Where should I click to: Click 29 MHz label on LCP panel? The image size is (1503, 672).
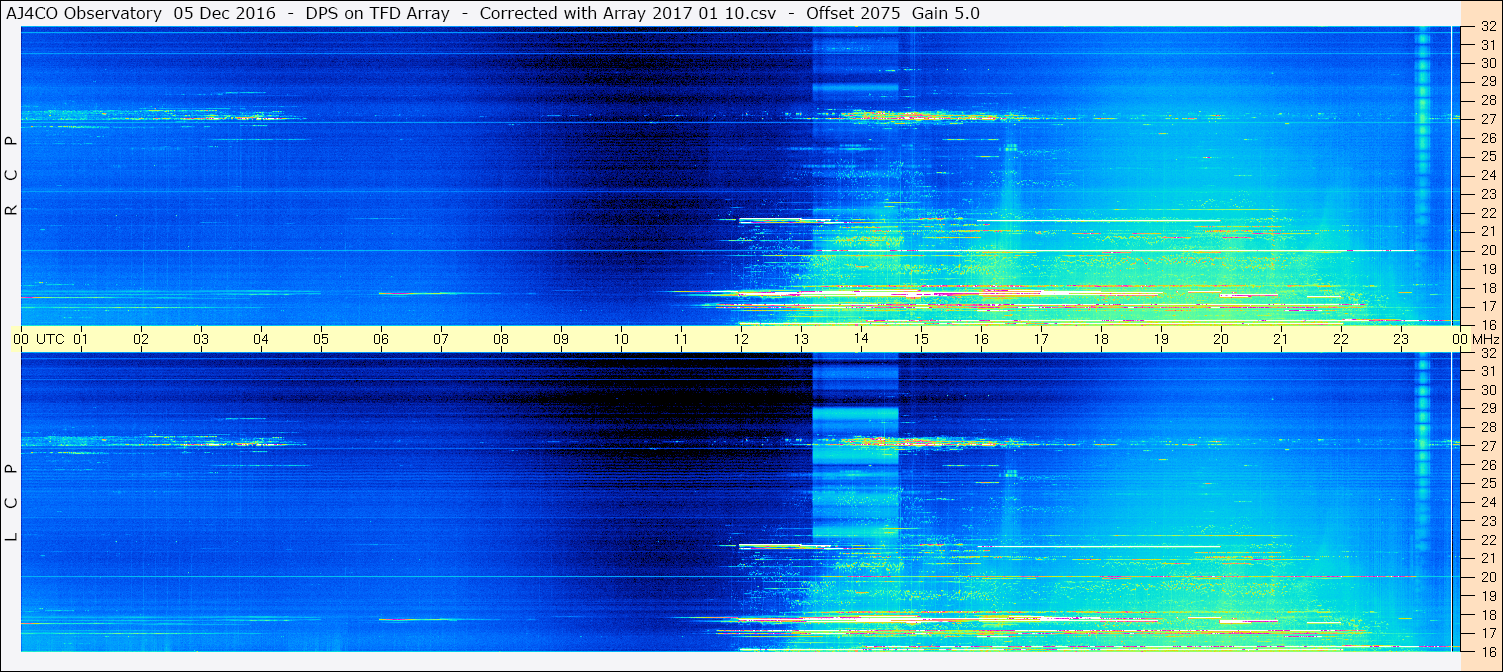tap(1488, 408)
